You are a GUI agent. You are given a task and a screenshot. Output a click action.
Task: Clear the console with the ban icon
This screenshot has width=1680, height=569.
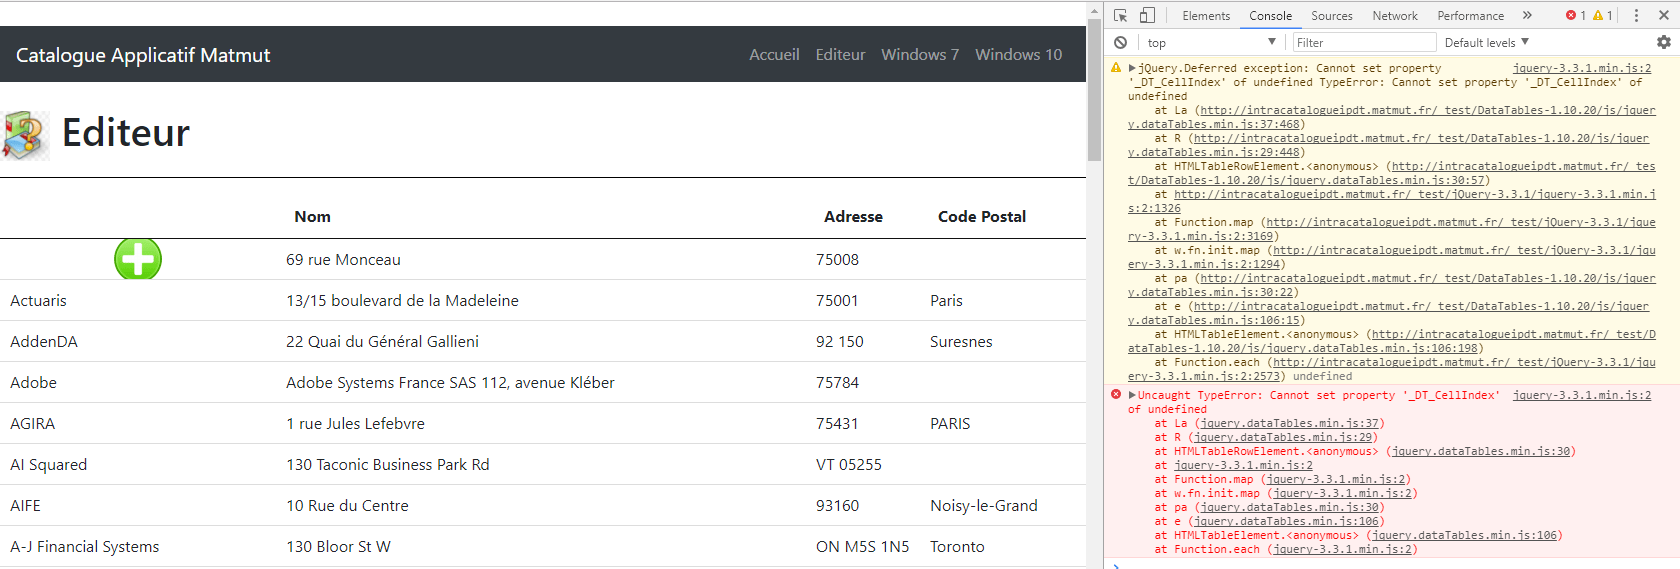point(1121,42)
